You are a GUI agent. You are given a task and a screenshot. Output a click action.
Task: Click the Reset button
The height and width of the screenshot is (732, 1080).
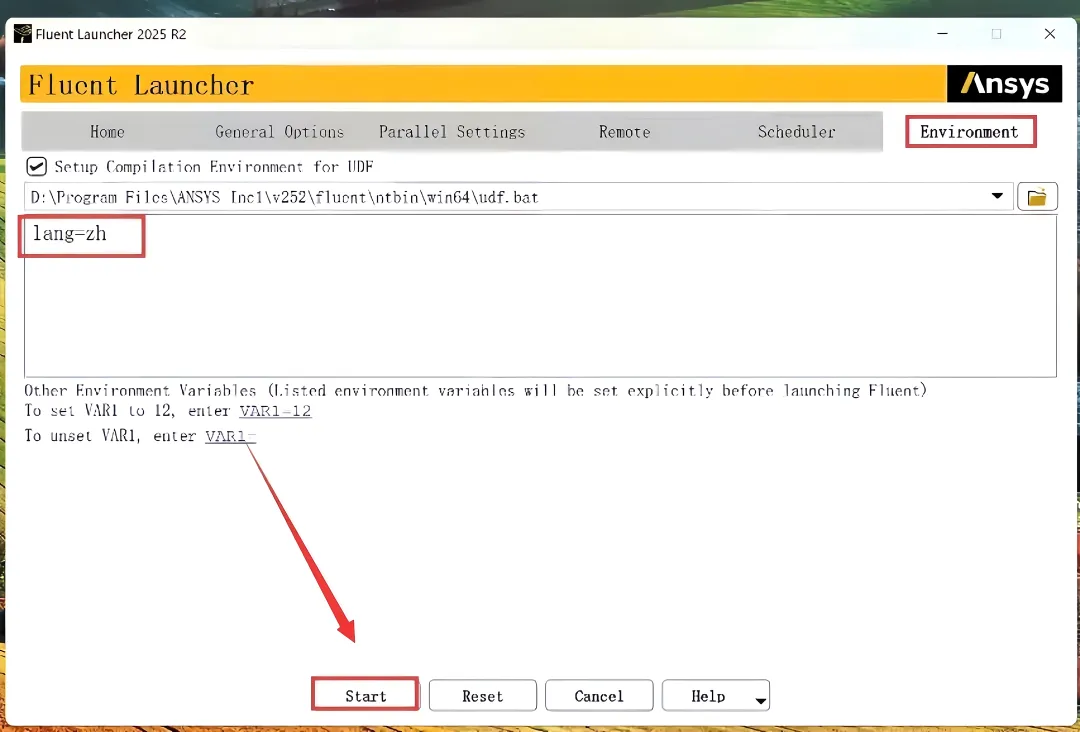[482, 696]
